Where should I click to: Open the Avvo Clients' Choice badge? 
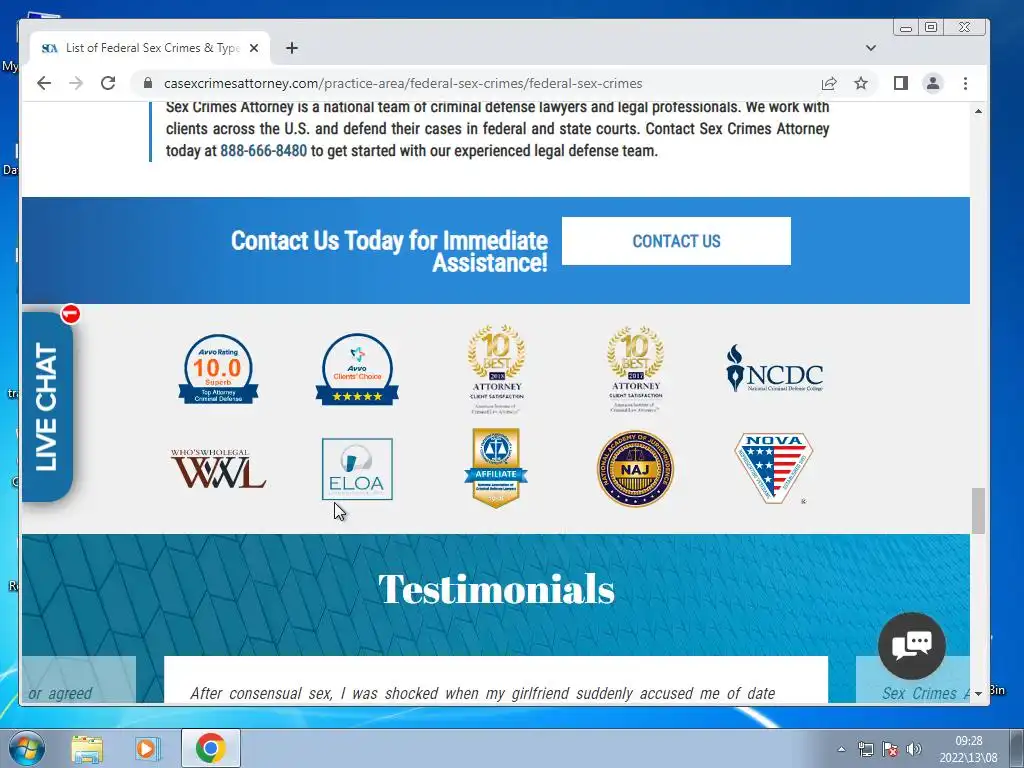[x=357, y=370]
